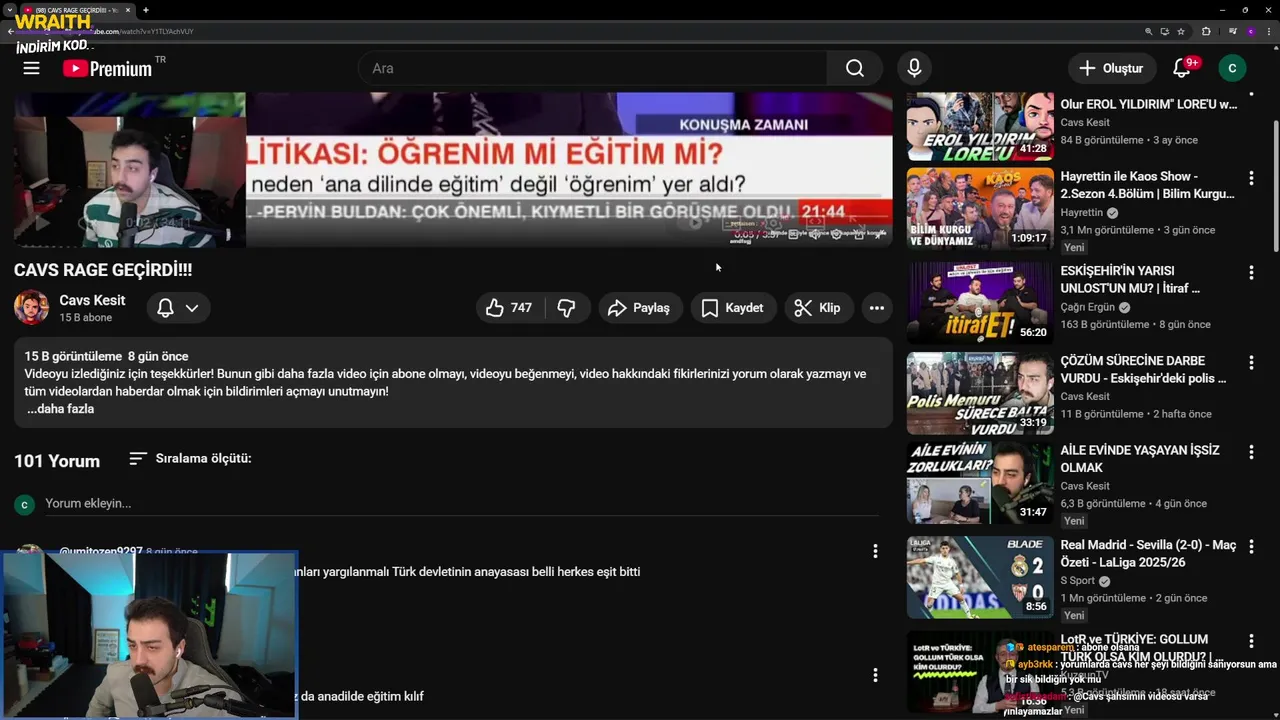Open the account avatar menu
The height and width of the screenshot is (720, 1280).
1232,68
